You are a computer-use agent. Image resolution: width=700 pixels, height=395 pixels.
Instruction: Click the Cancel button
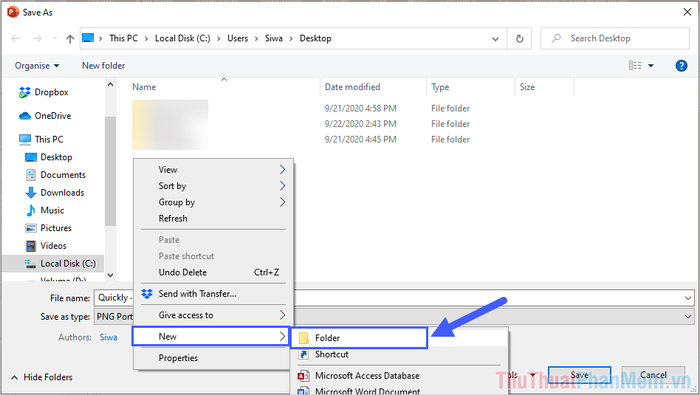coord(653,375)
